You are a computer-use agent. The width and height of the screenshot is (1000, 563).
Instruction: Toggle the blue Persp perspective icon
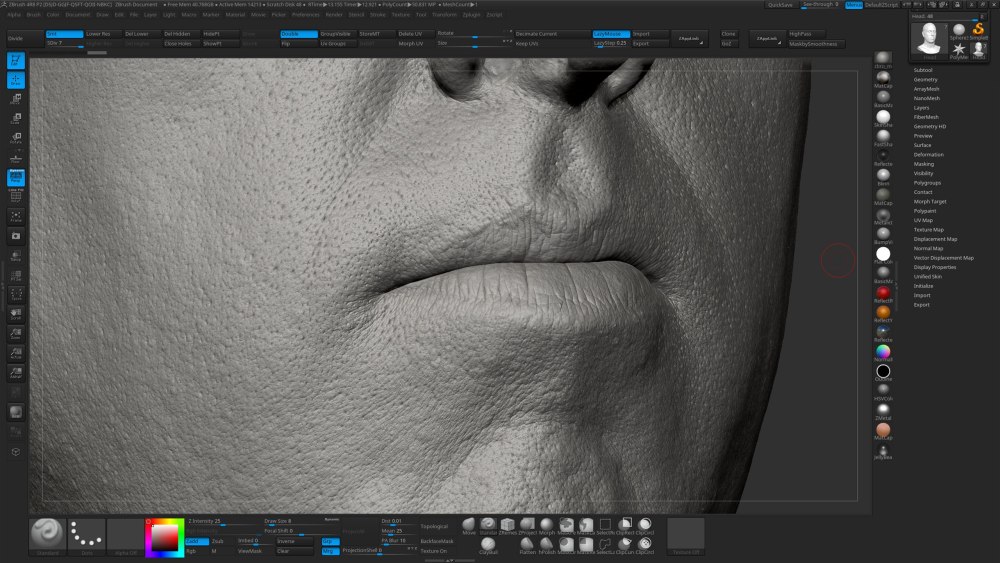(16, 177)
